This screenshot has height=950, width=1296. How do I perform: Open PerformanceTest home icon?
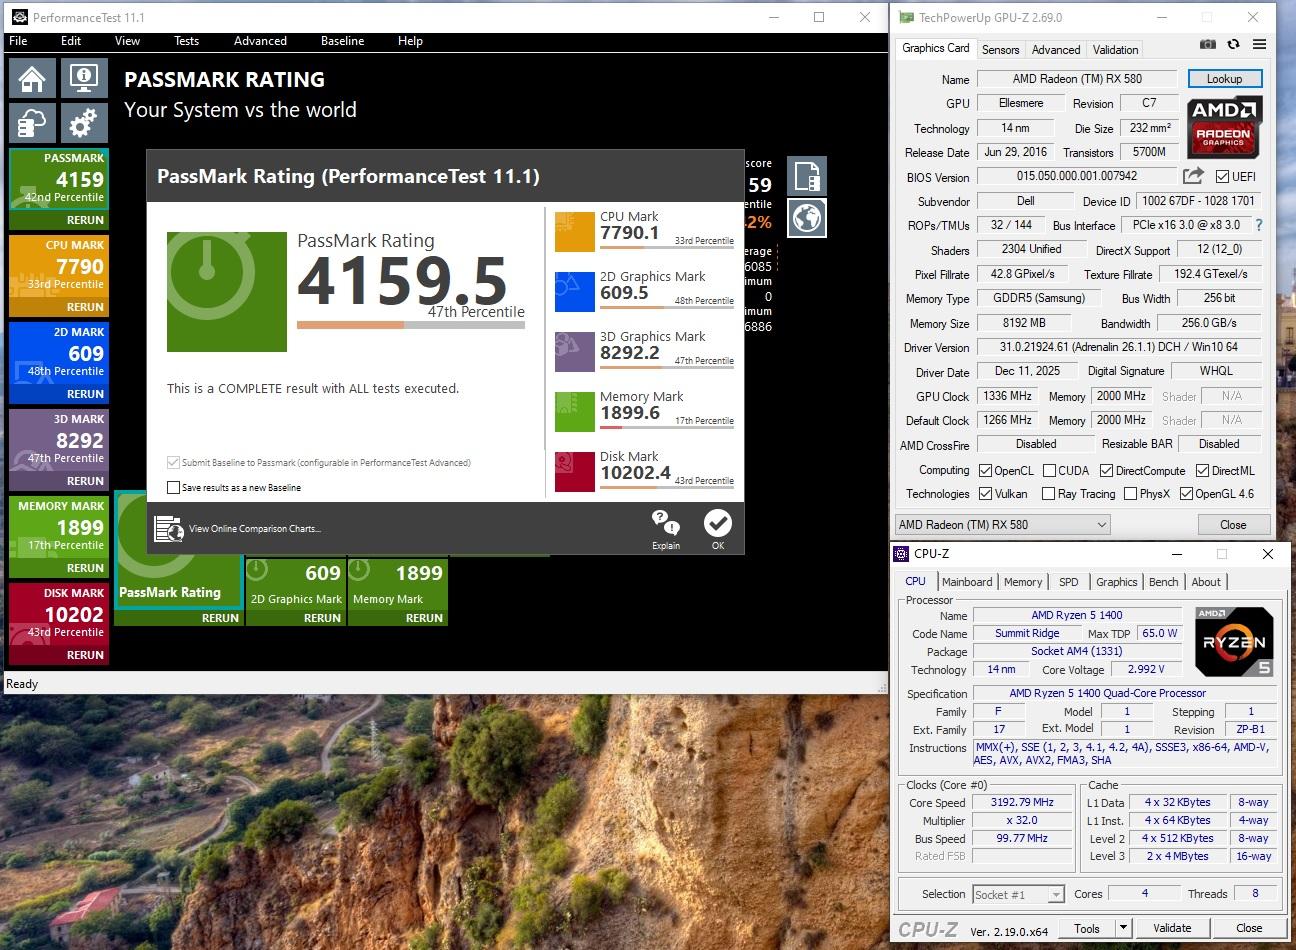32,78
